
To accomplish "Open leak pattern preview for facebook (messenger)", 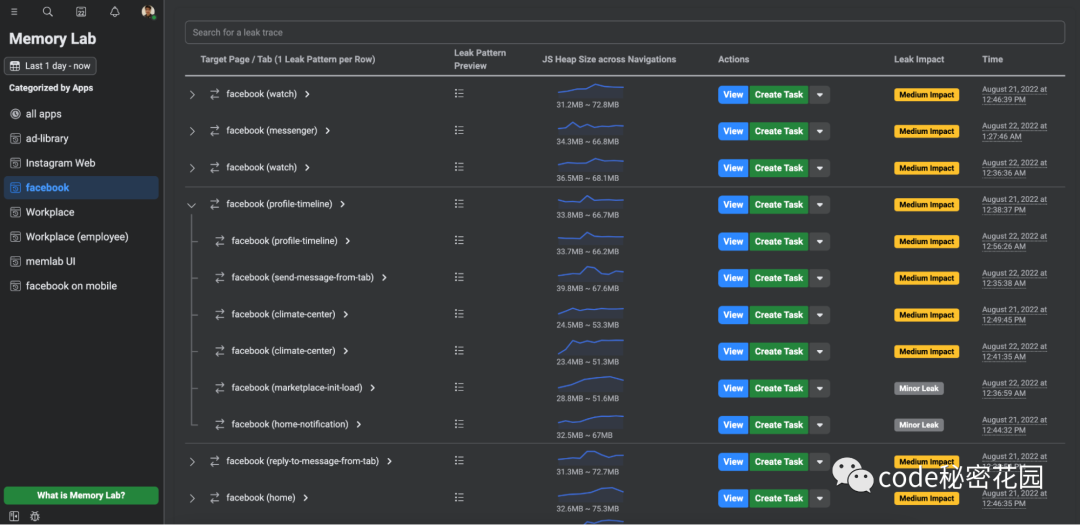I will [x=459, y=130].
